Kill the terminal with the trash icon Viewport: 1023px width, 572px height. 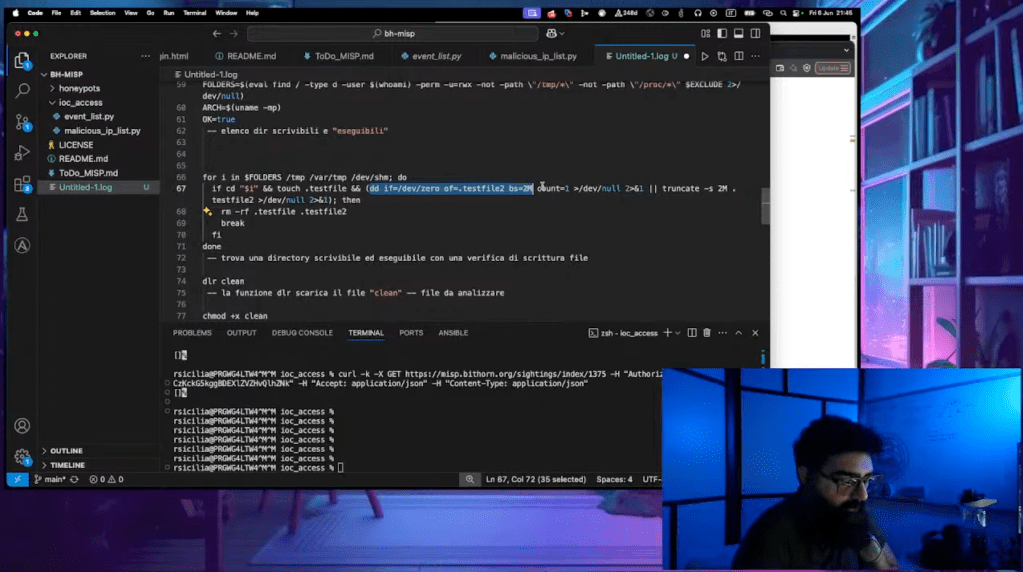707,333
